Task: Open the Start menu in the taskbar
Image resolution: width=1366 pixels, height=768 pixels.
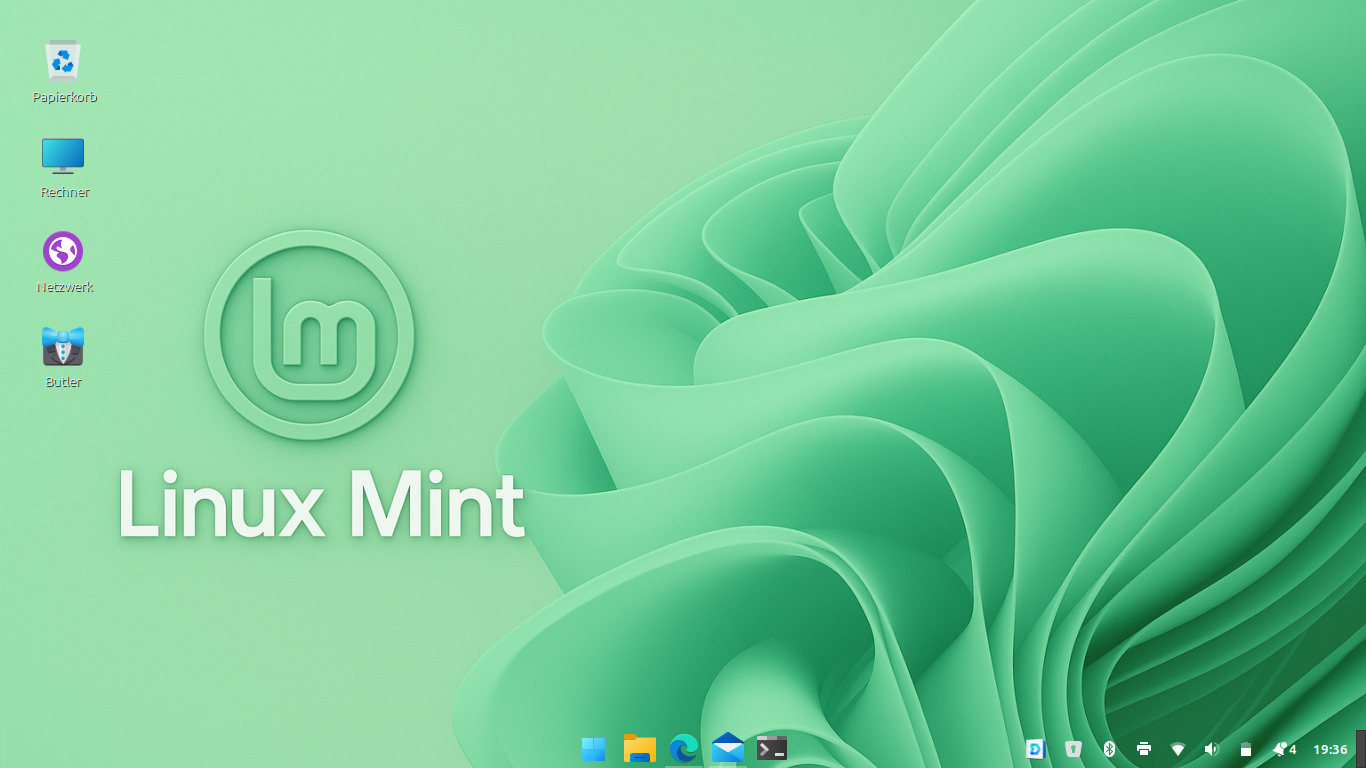Action: click(594, 749)
